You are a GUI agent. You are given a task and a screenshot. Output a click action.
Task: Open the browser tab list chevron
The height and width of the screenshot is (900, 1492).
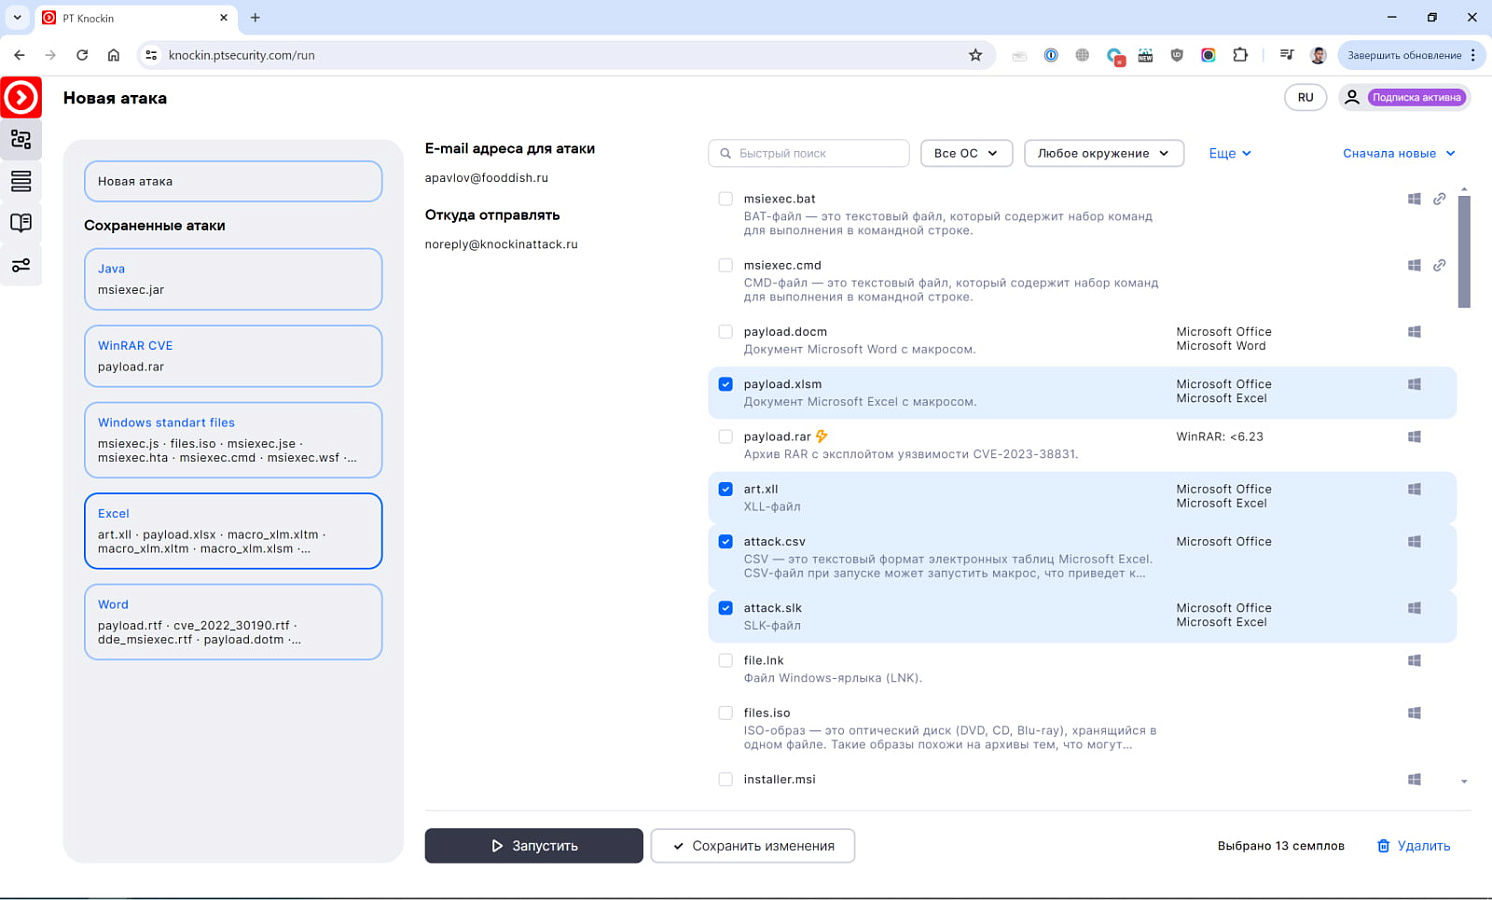[x=17, y=17]
